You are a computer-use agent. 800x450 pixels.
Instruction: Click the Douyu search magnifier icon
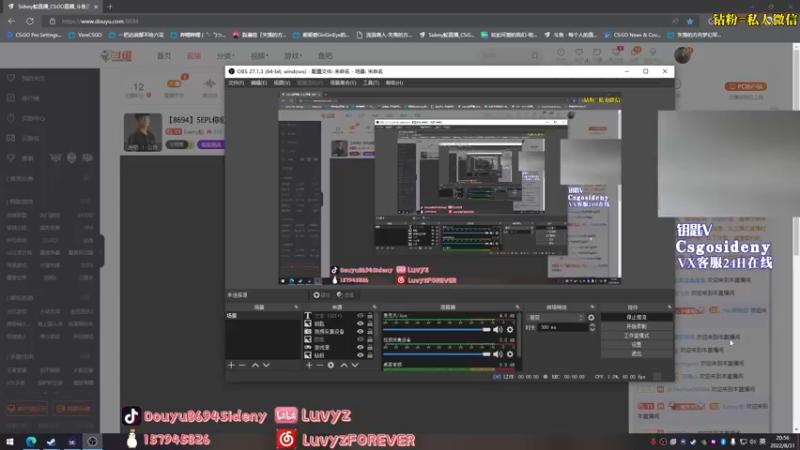535,56
